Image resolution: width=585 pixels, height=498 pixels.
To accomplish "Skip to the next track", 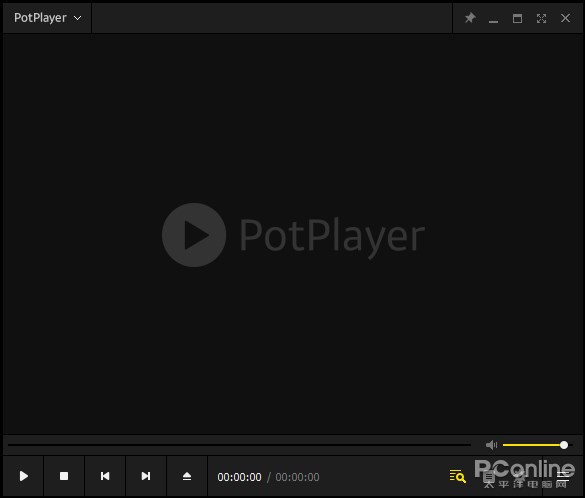I will click(146, 476).
